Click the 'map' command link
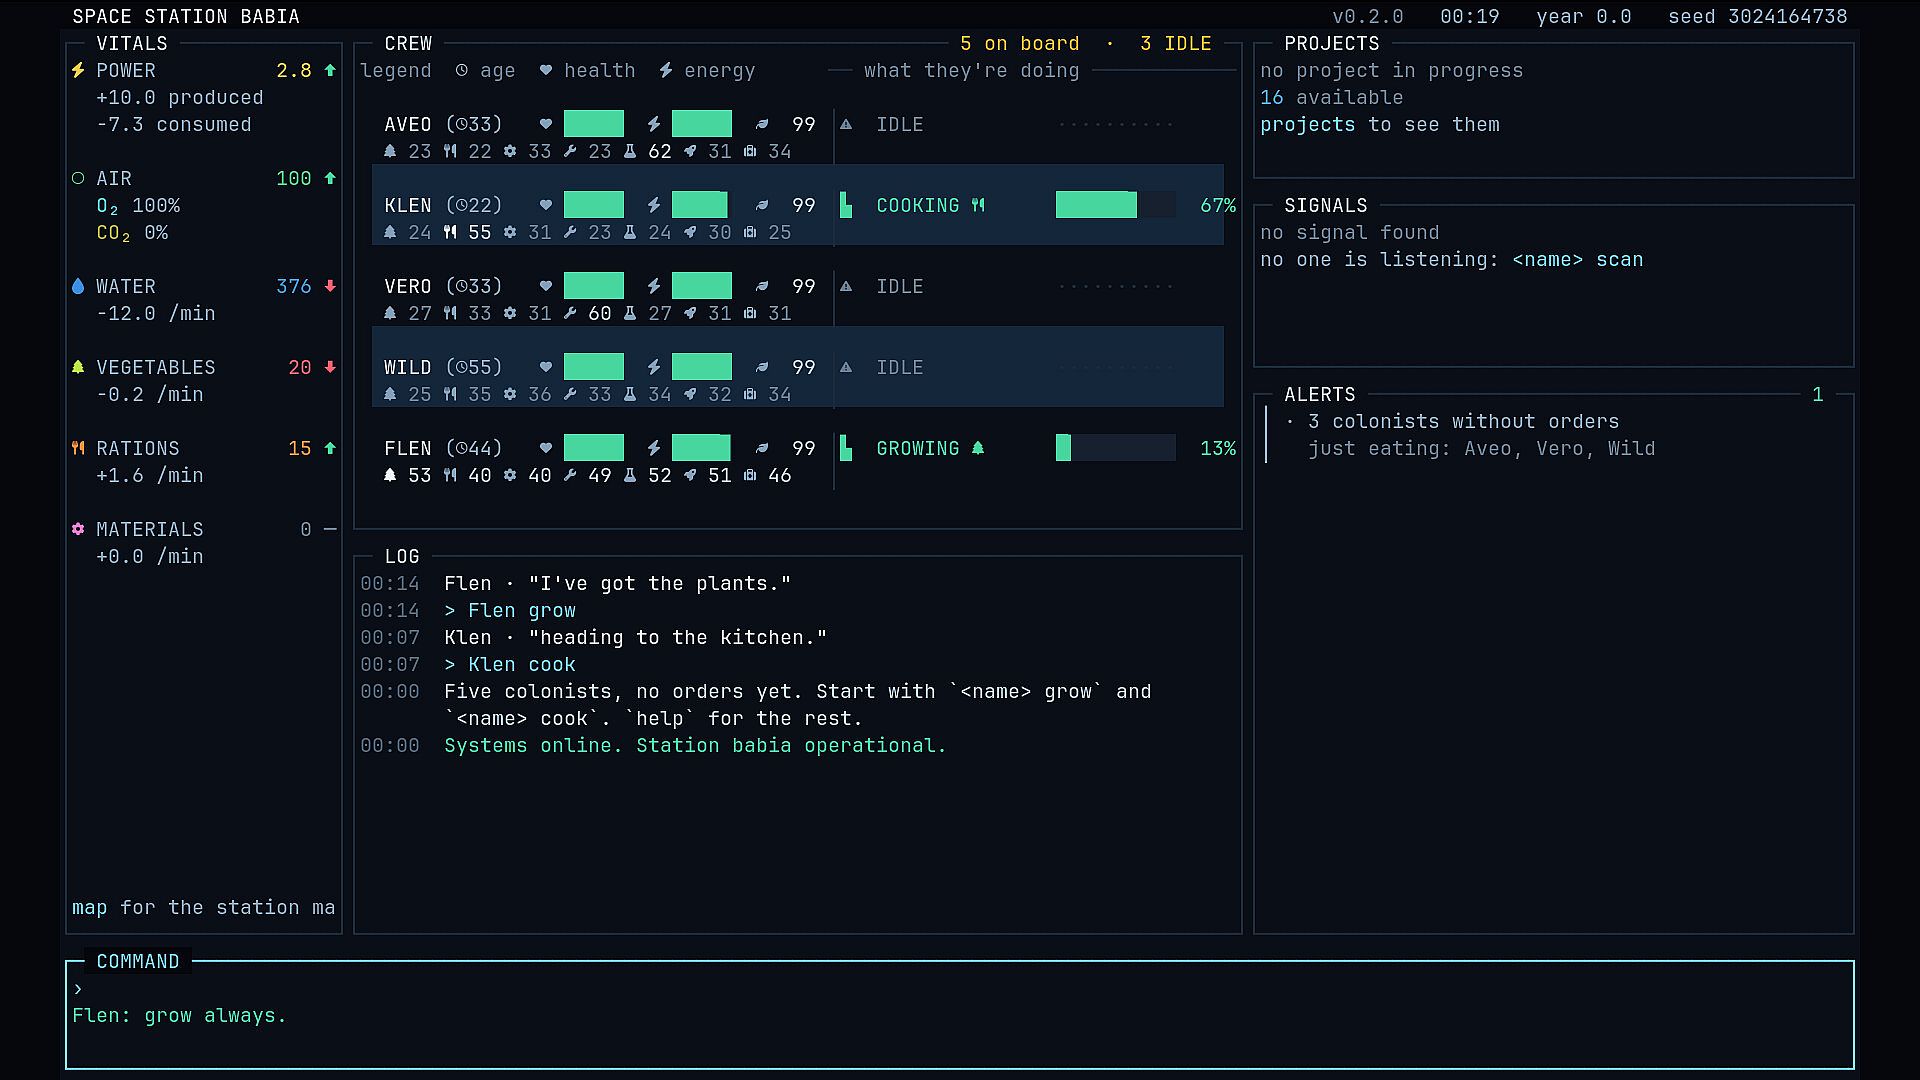 pos(90,908)
